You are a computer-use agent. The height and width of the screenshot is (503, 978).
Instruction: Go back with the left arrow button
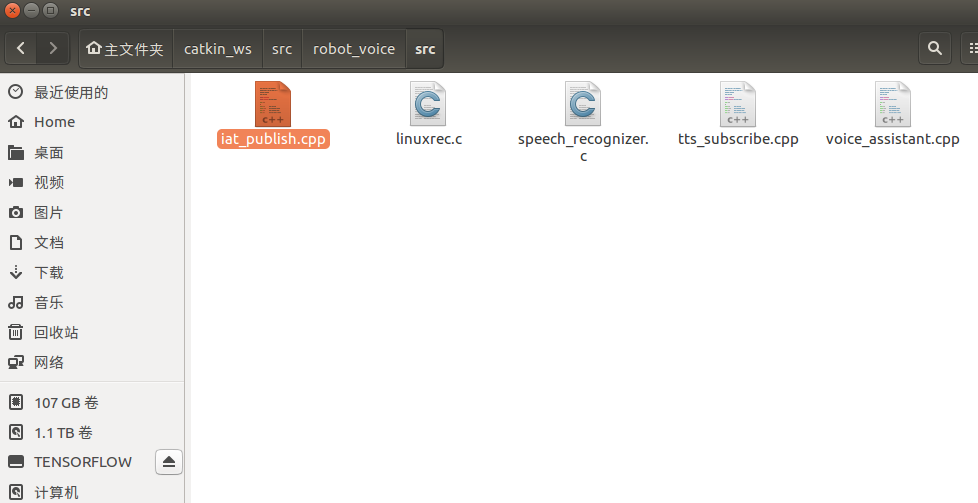click(x=21, y=48)
